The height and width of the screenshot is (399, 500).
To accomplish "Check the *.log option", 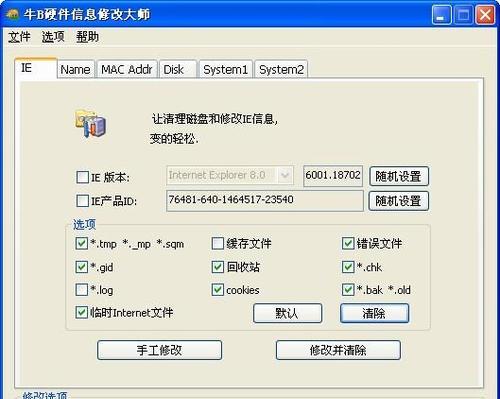I will (x=82, y=290).
